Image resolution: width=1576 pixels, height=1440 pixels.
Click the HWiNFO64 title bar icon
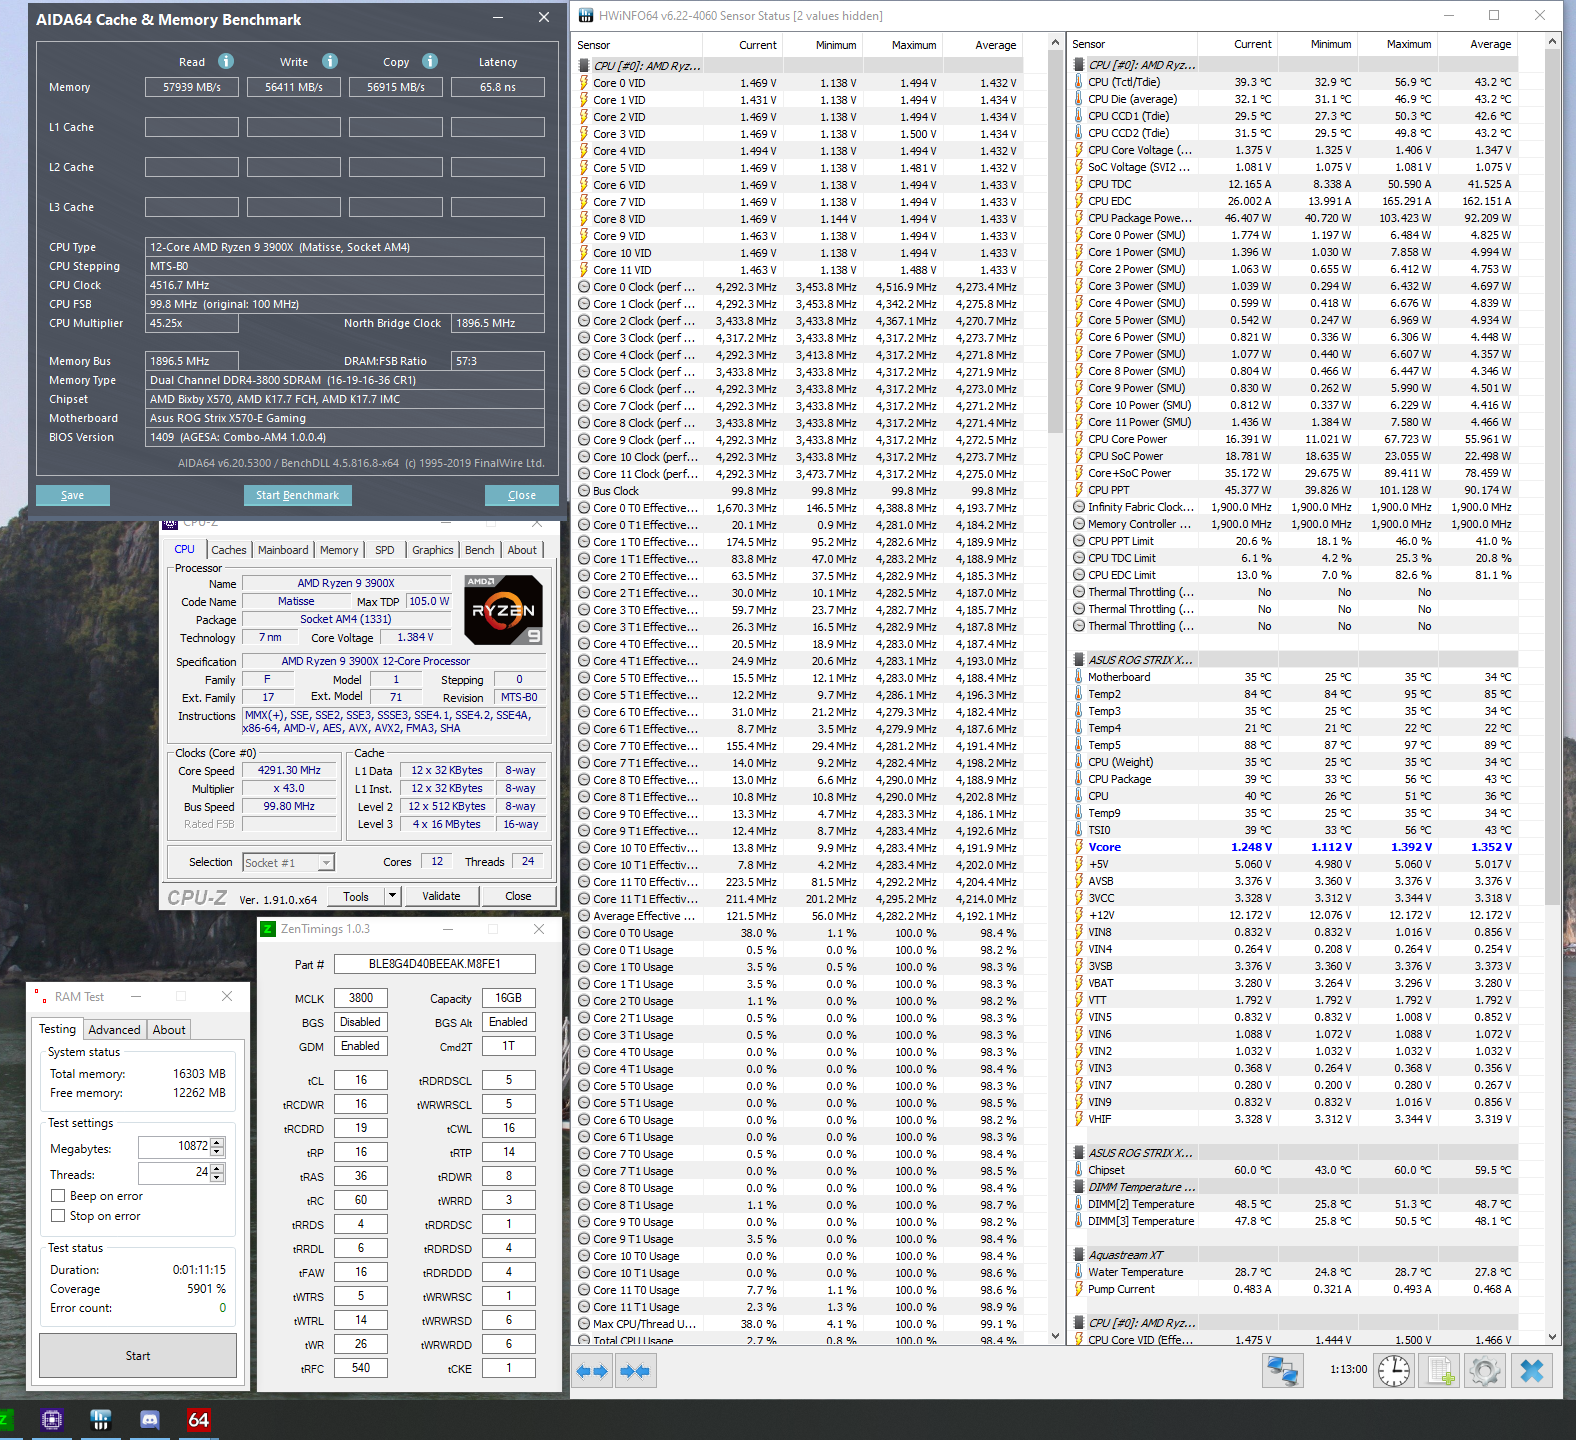point(584,15)
